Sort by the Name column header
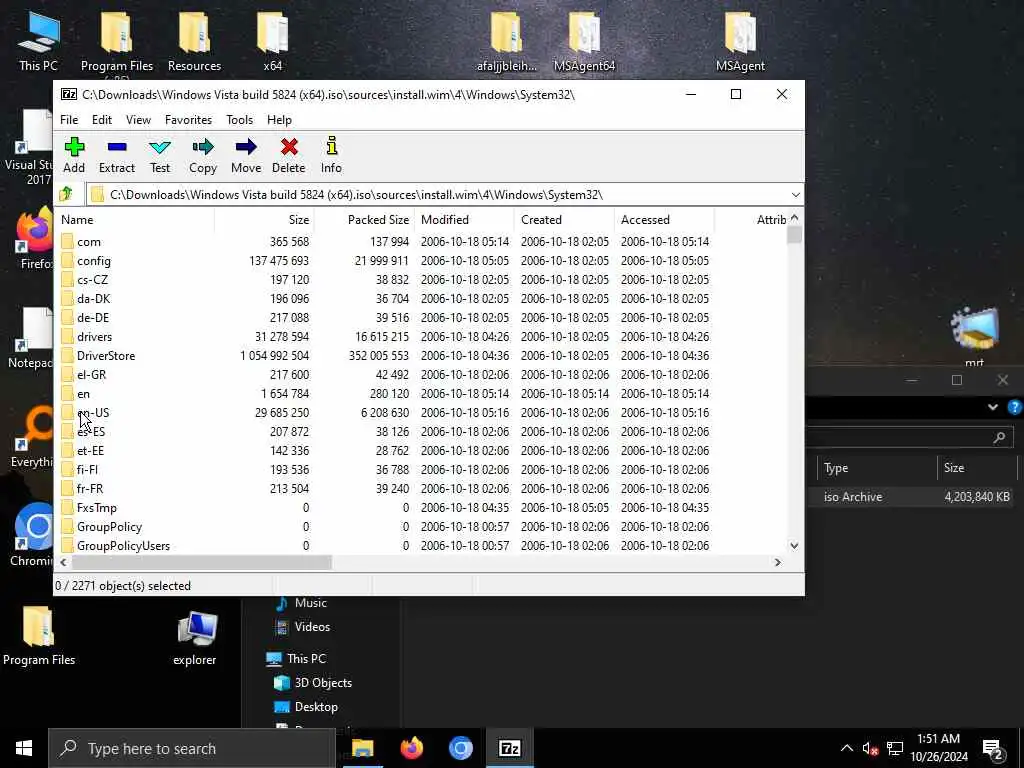1024x768 pixels. [x=136, y=219]
